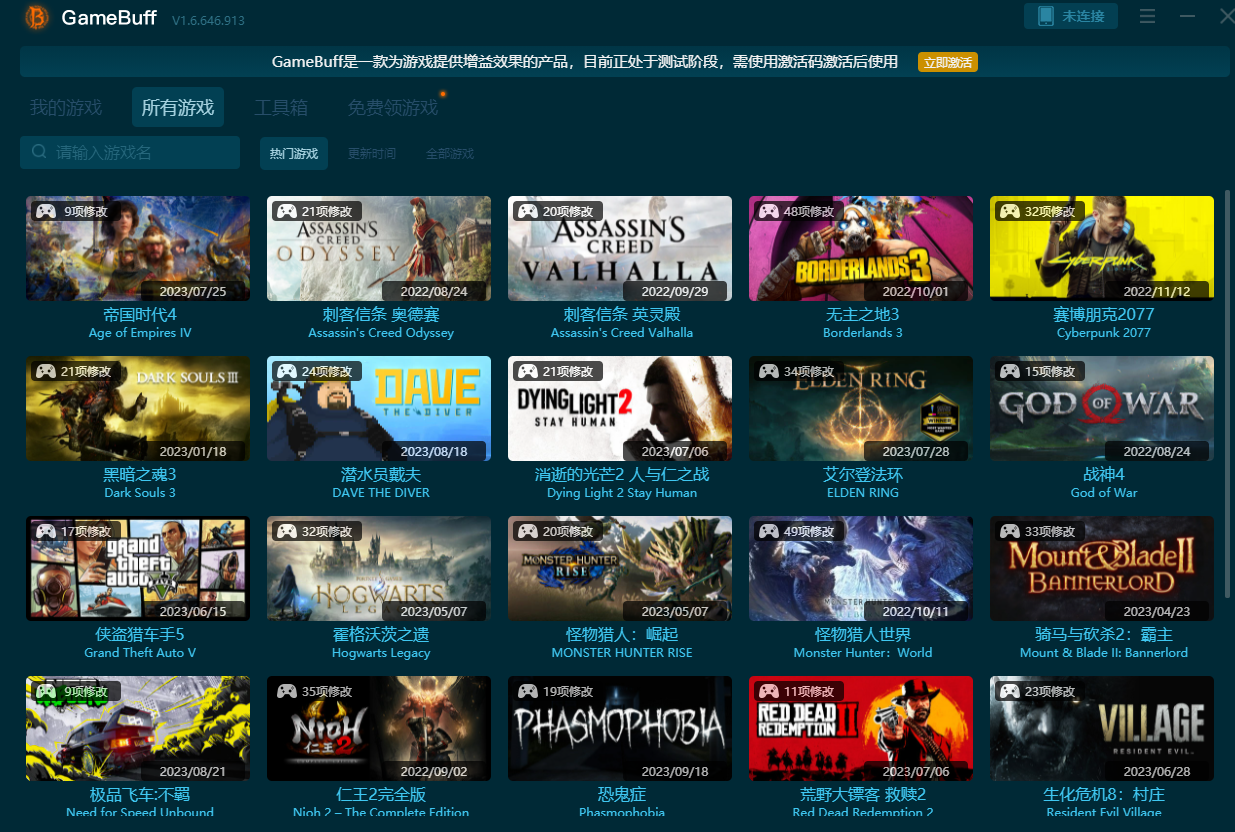This screenshot has height=832, width=1235.
Task: Select the 所有游戏 tab
Action: pos(178,107)
